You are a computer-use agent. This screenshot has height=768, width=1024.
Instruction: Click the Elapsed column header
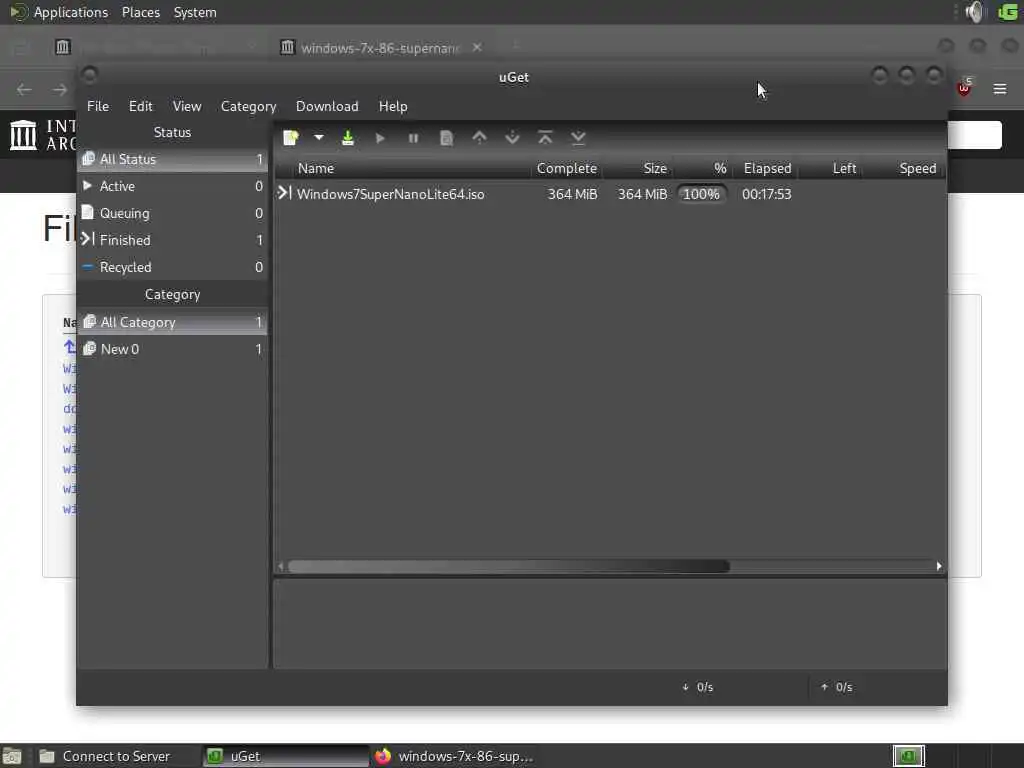[767, 168]
